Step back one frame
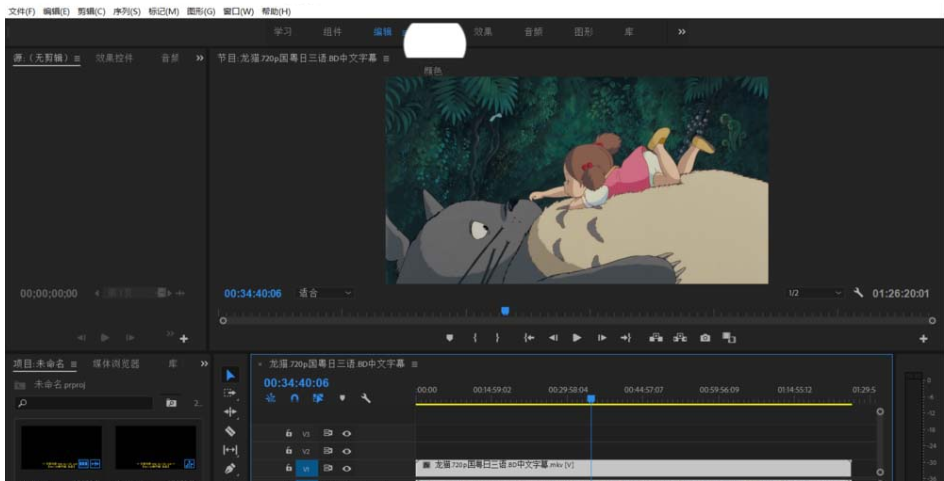The width and height of the screenshot is (944, 481). coord(553,338)
